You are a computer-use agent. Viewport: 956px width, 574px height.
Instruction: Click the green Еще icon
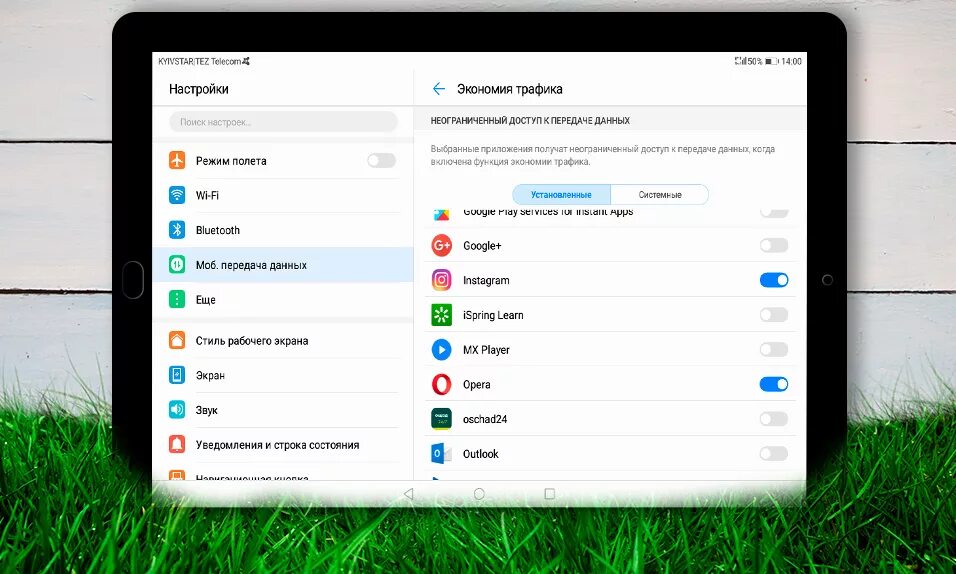point(177,300)
